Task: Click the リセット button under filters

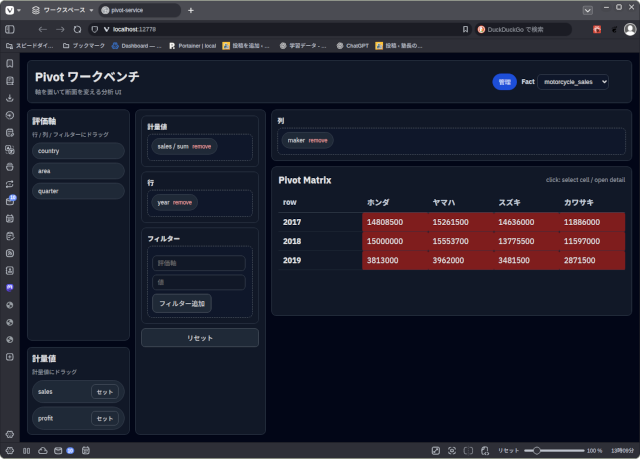Action: pos(200,338)
